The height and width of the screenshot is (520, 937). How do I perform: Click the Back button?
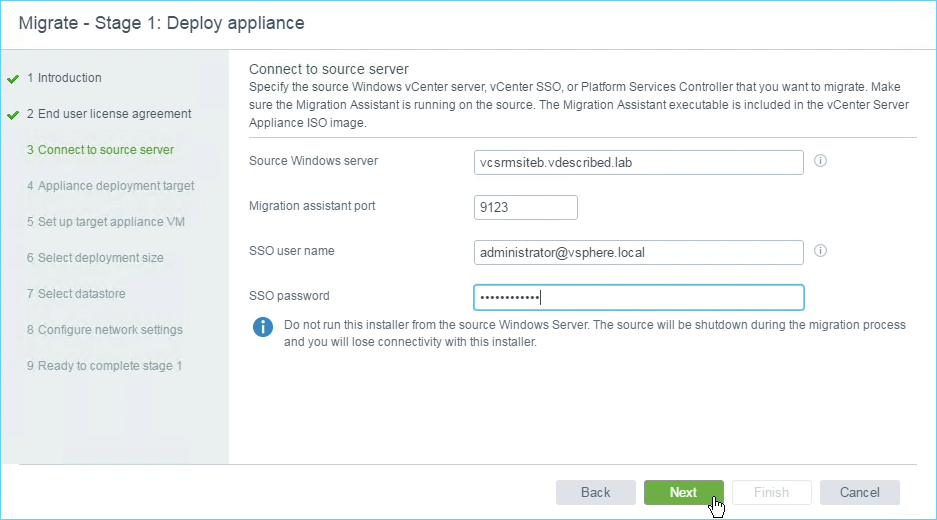596,493
